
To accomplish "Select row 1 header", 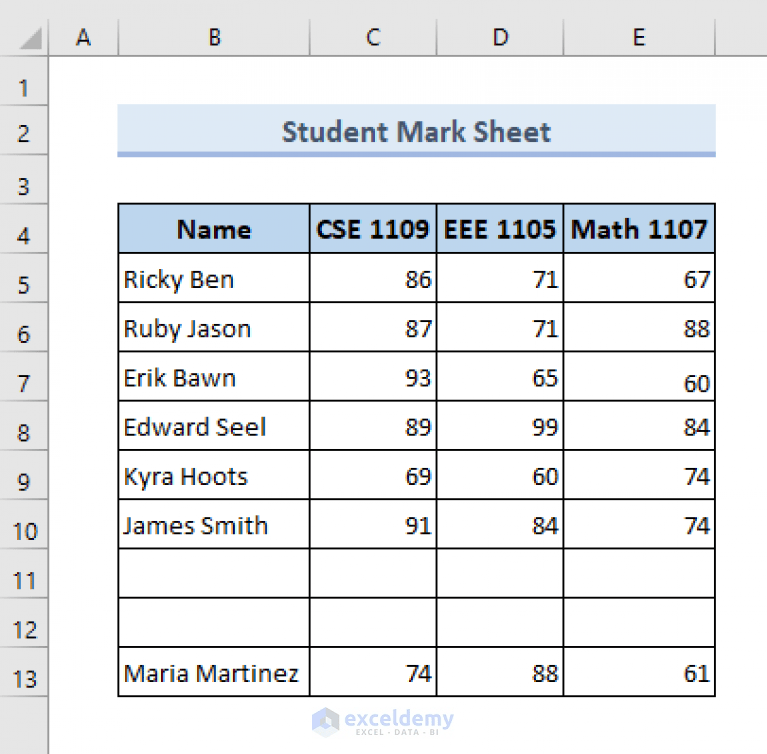I will coord(23,81).
